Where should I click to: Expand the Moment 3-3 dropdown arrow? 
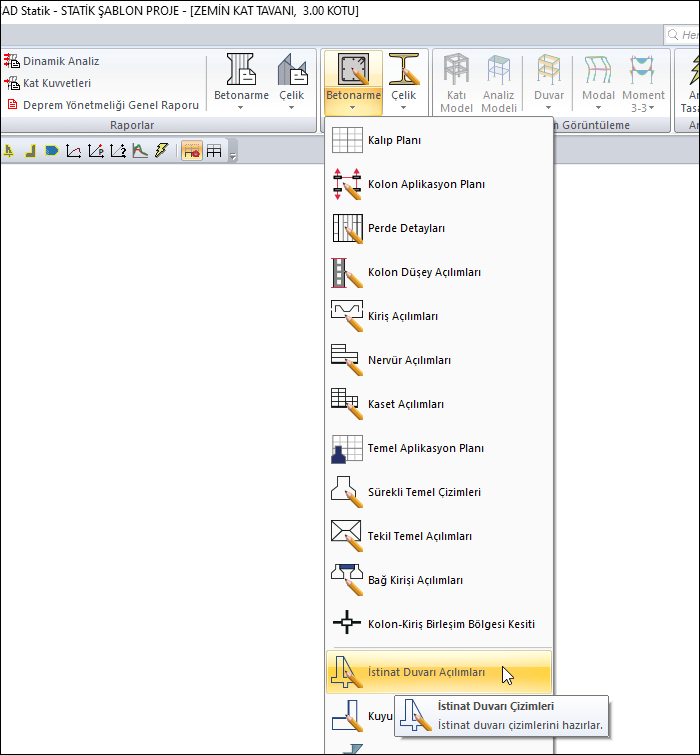pyautogui.click(x=651, y=108)
